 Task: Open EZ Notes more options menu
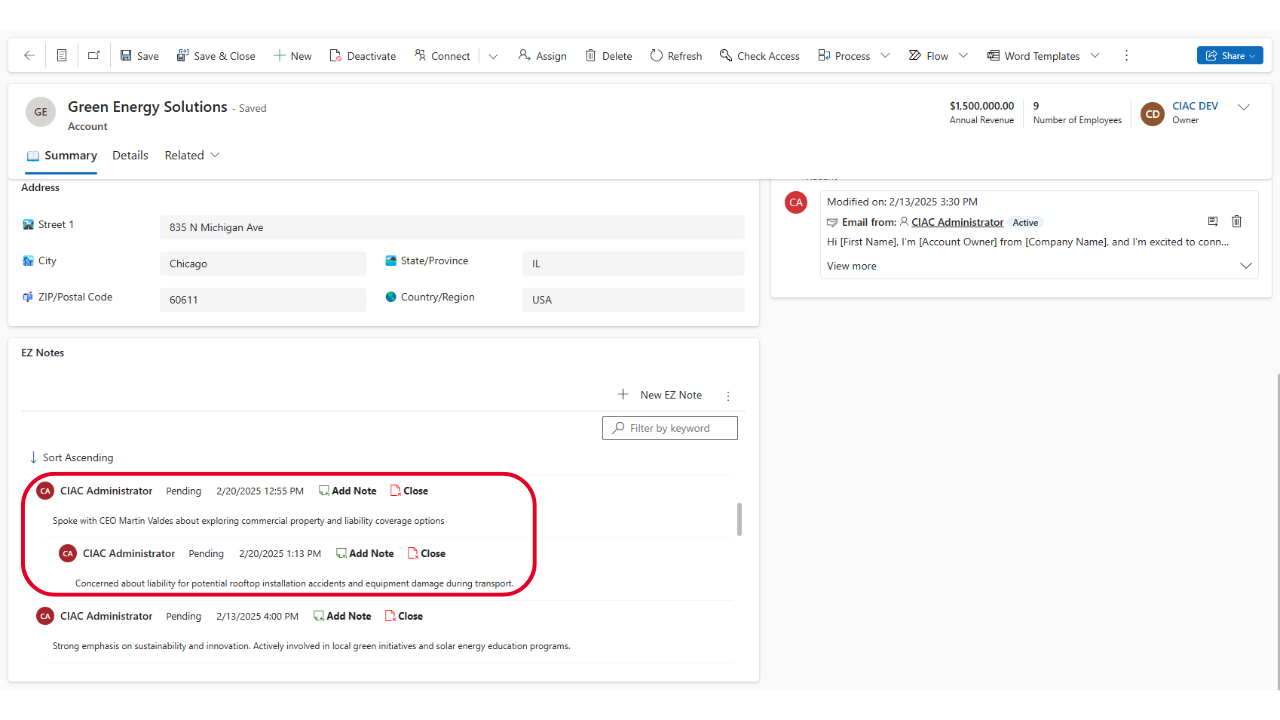click(x=728, y=396)
